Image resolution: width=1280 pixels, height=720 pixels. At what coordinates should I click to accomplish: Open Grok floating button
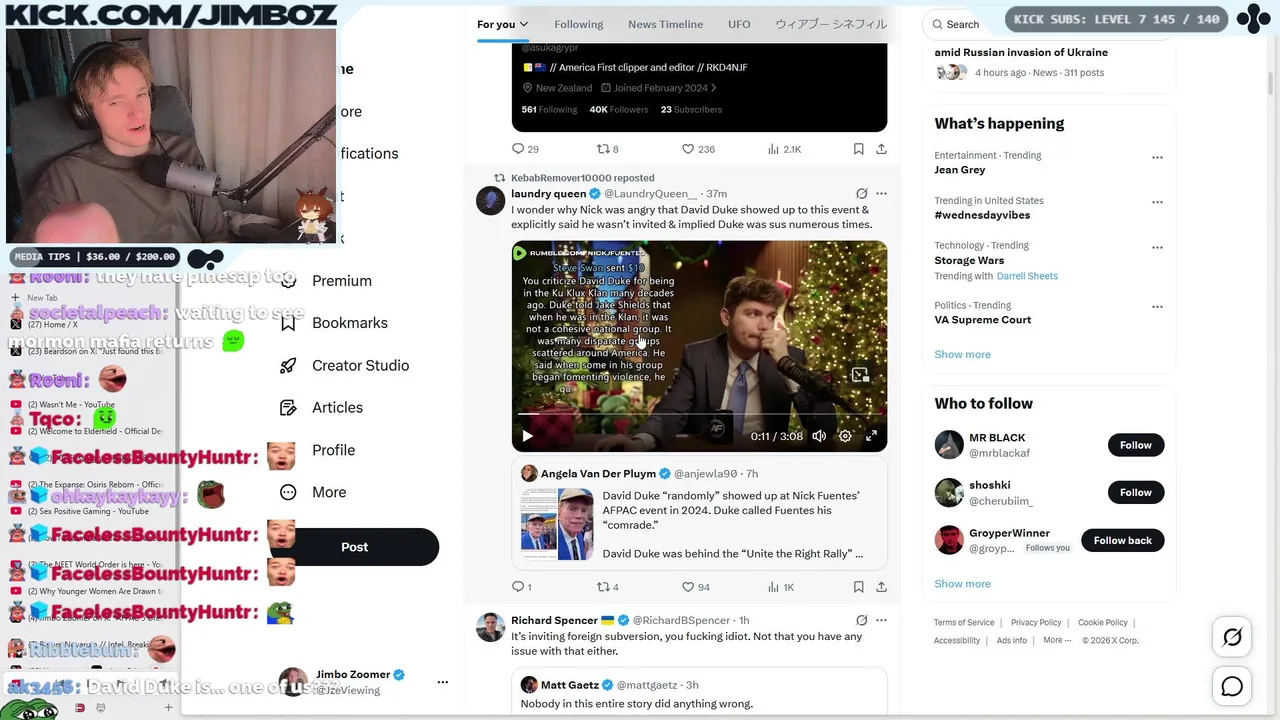tap(1232, 637)
